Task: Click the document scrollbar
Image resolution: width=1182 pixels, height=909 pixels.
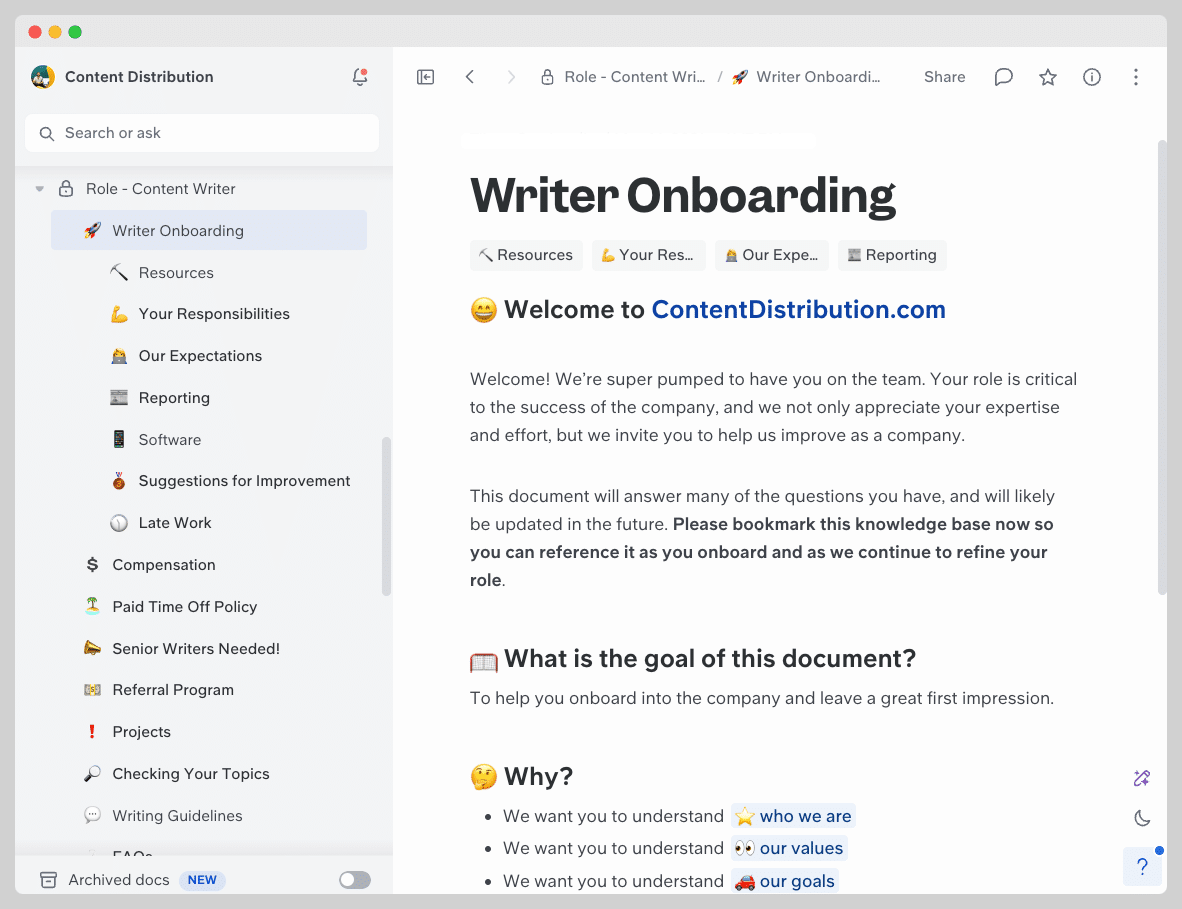Action: tap(1162, 367)
